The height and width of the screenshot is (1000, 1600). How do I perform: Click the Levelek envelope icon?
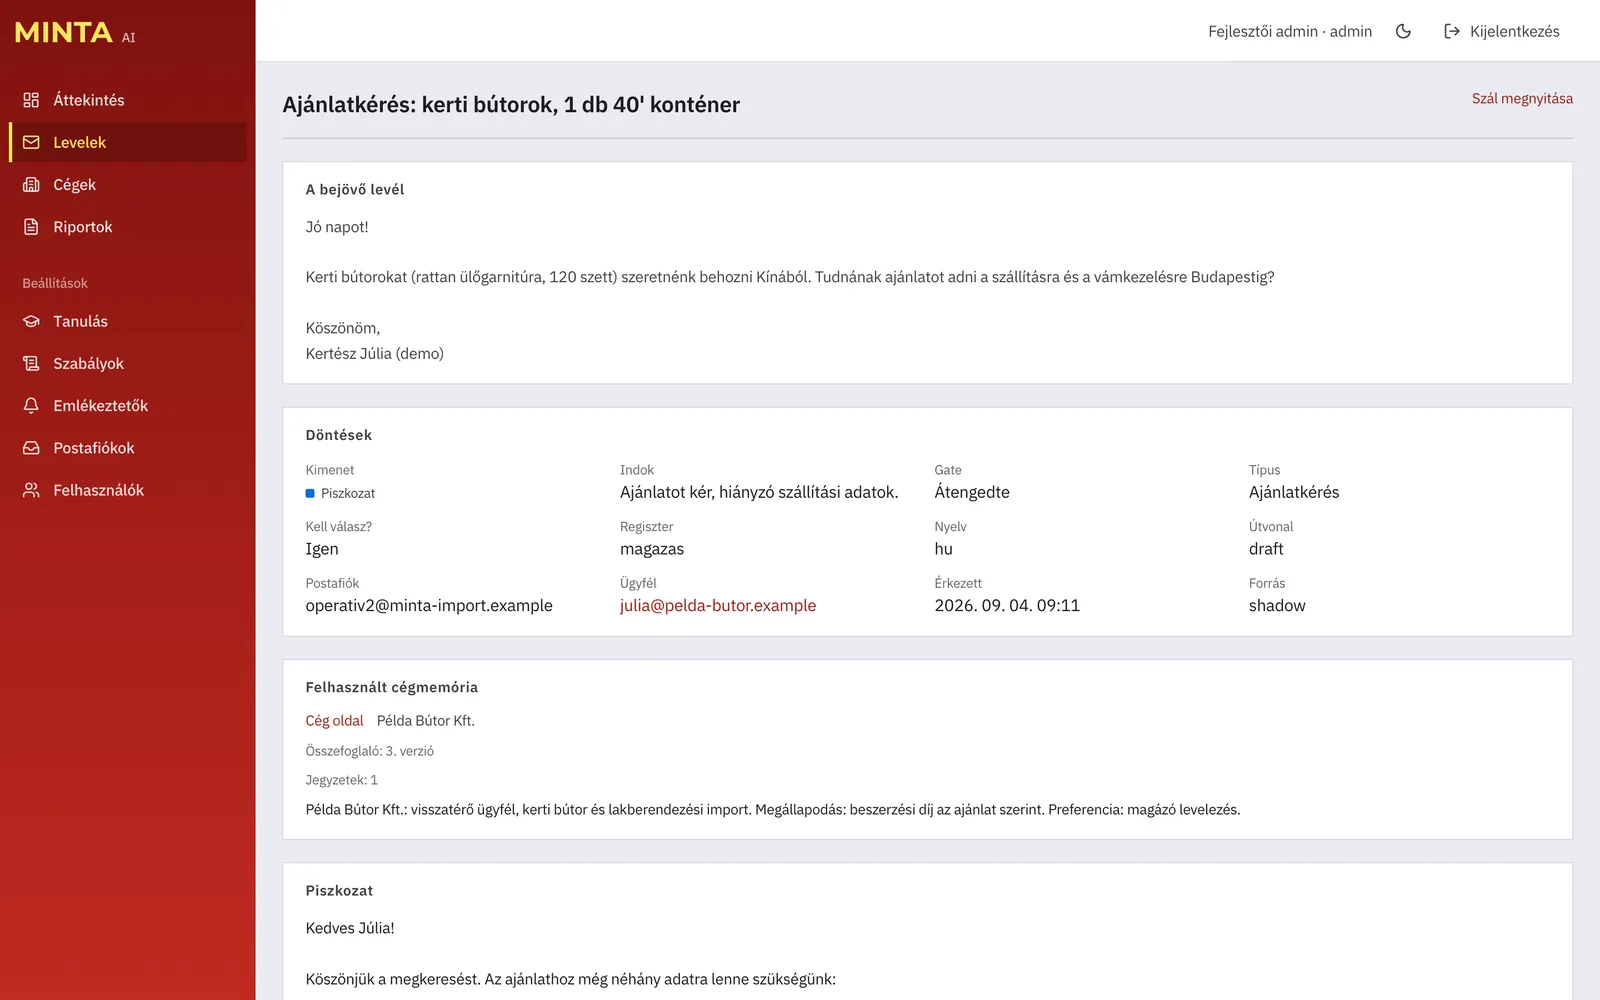coord(31,142)
